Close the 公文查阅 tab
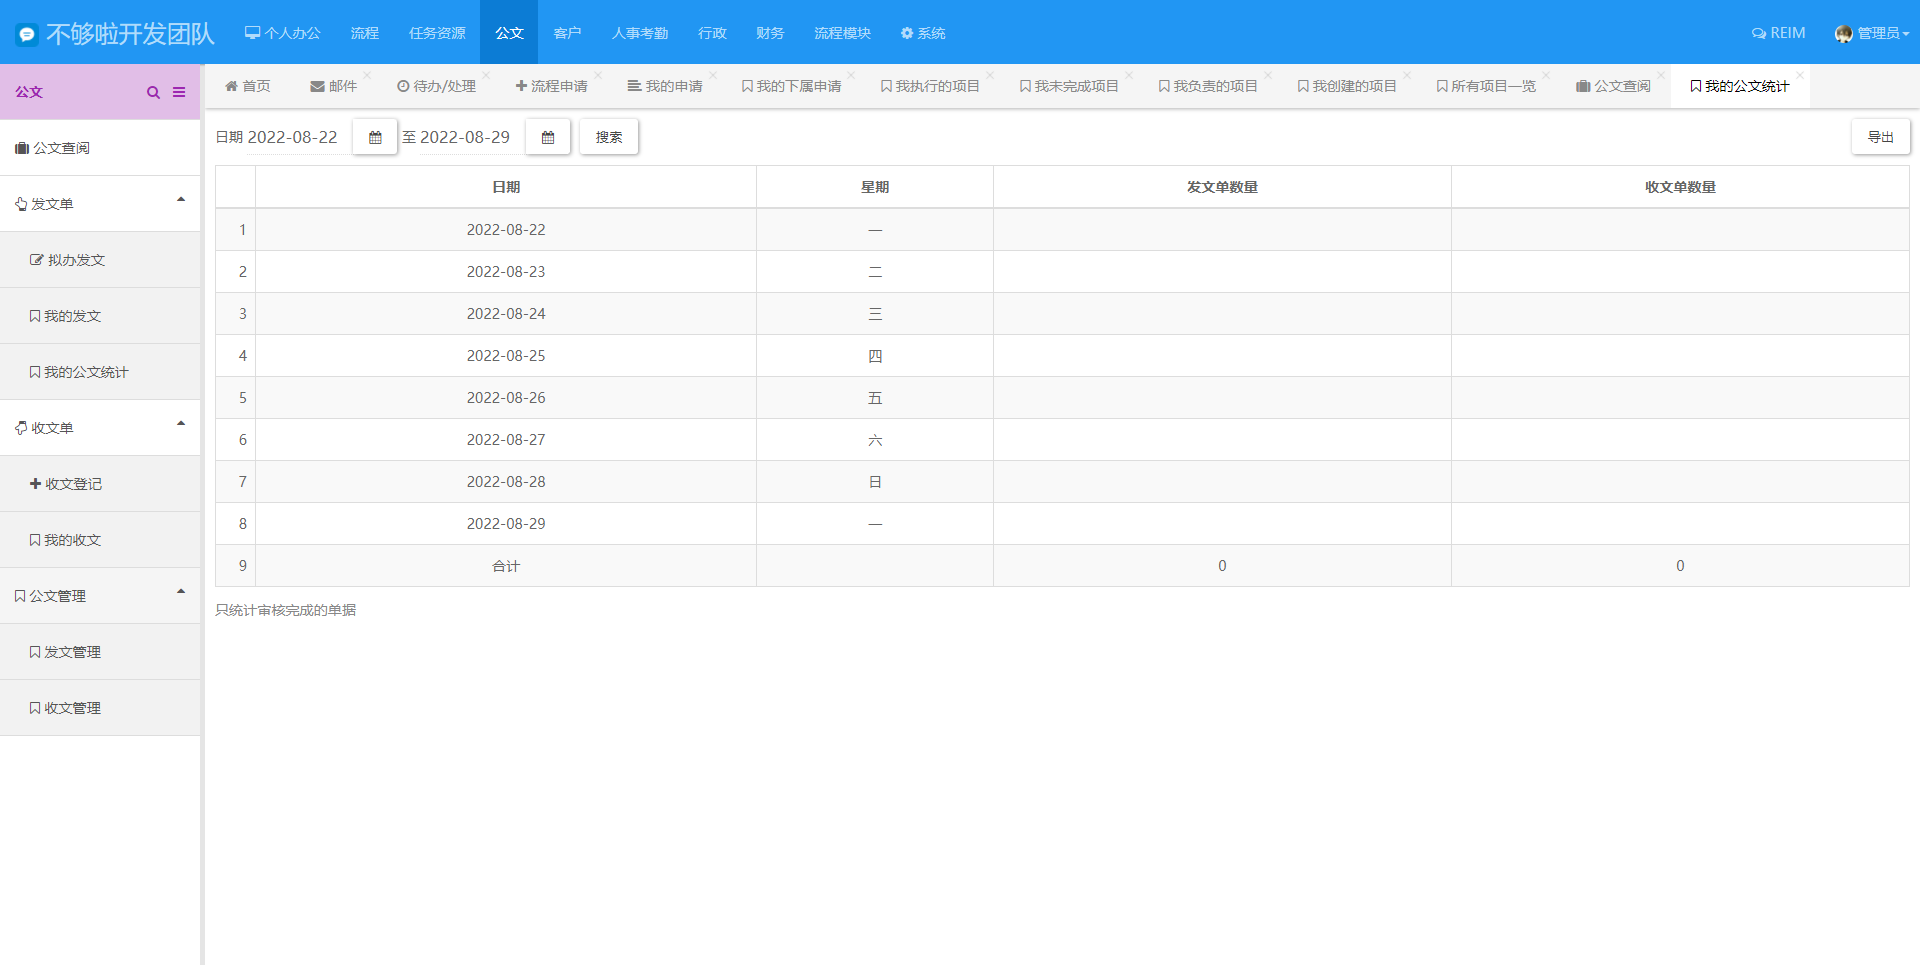 coord(1661,75)
